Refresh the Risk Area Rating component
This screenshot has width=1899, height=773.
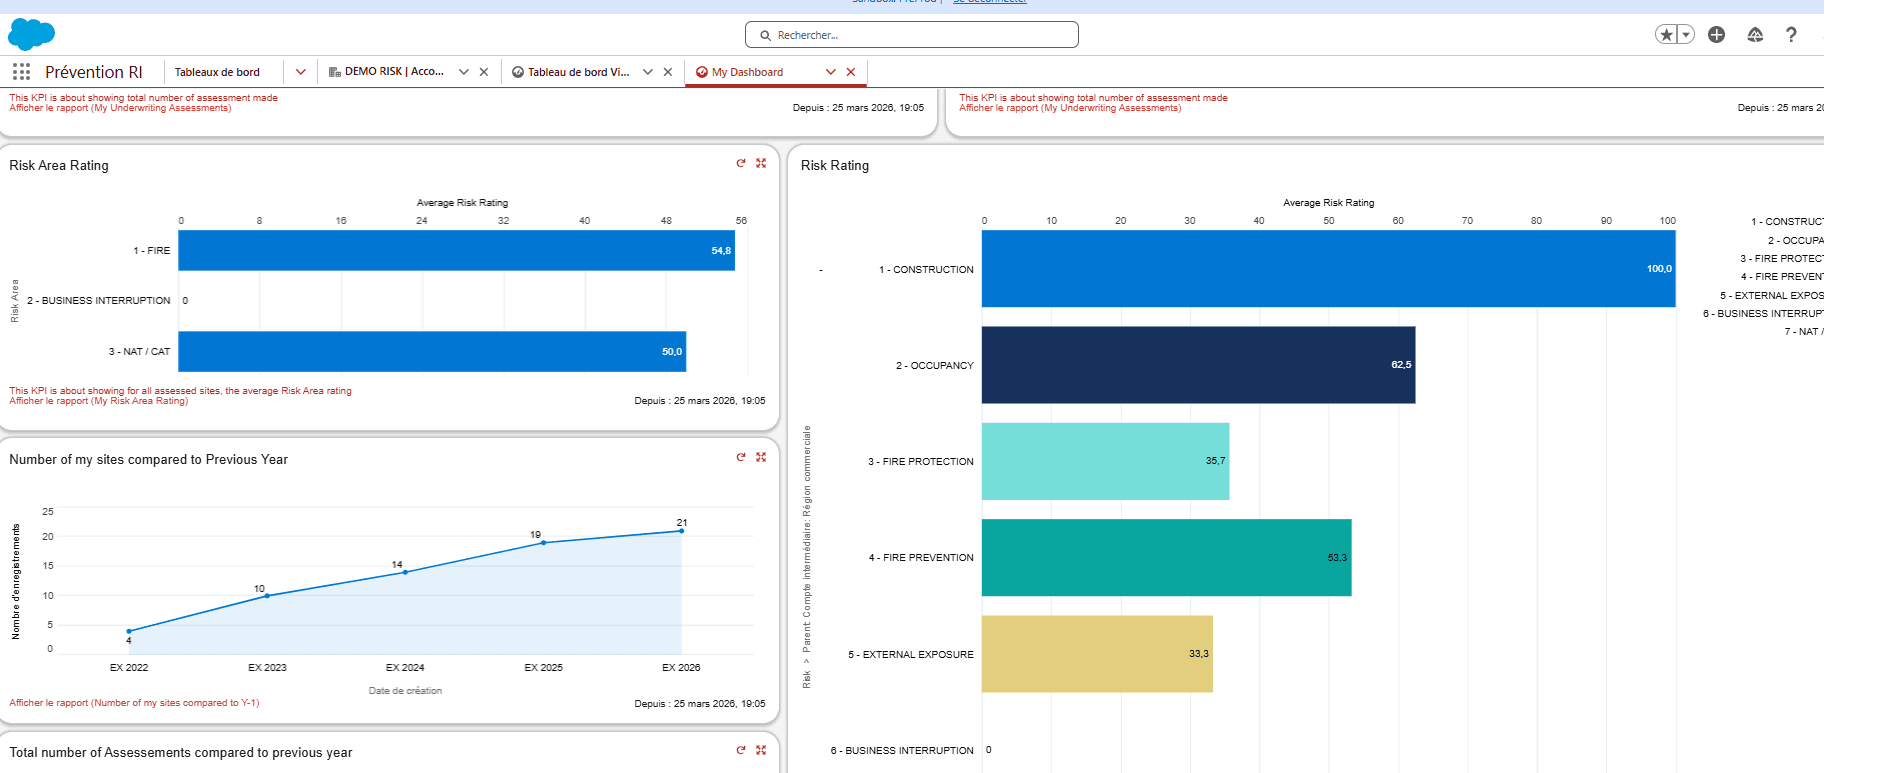tap(741, 163)
